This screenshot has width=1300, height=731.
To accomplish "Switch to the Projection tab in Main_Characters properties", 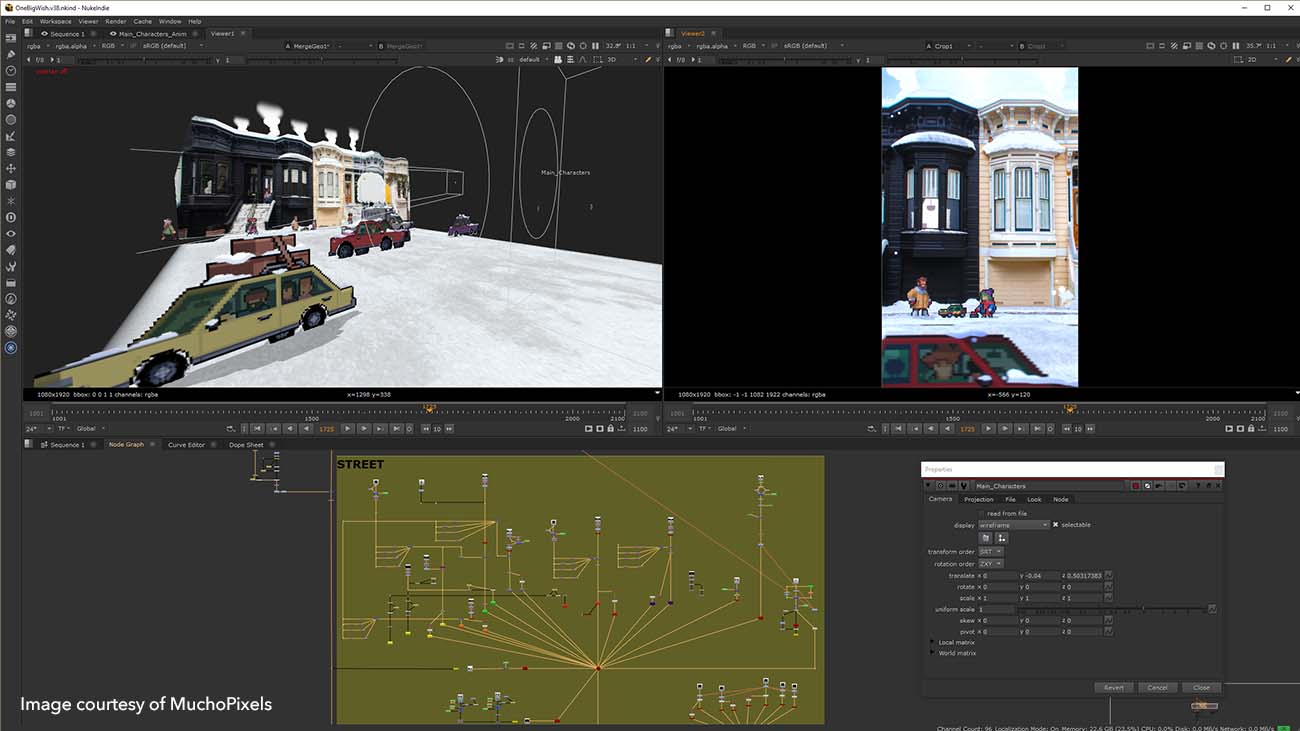I will click(977, 499).
